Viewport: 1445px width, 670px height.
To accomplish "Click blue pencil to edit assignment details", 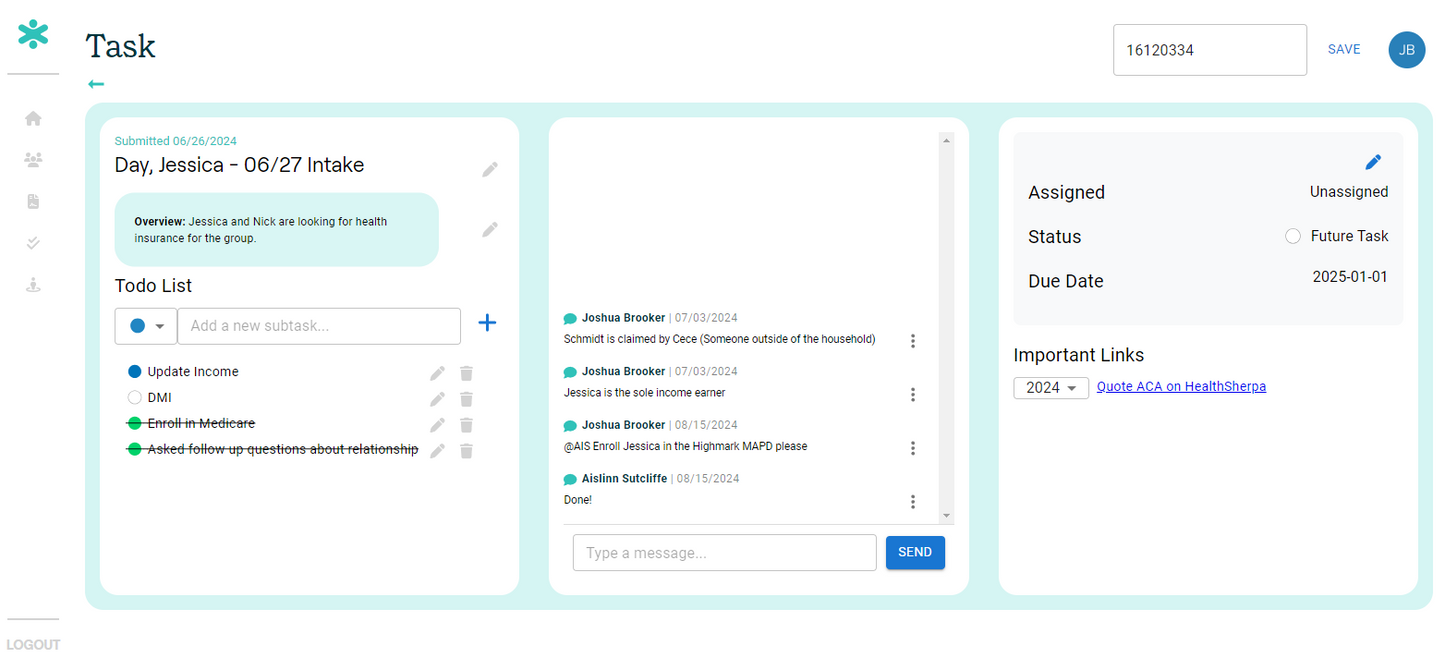I will 1373,162.
